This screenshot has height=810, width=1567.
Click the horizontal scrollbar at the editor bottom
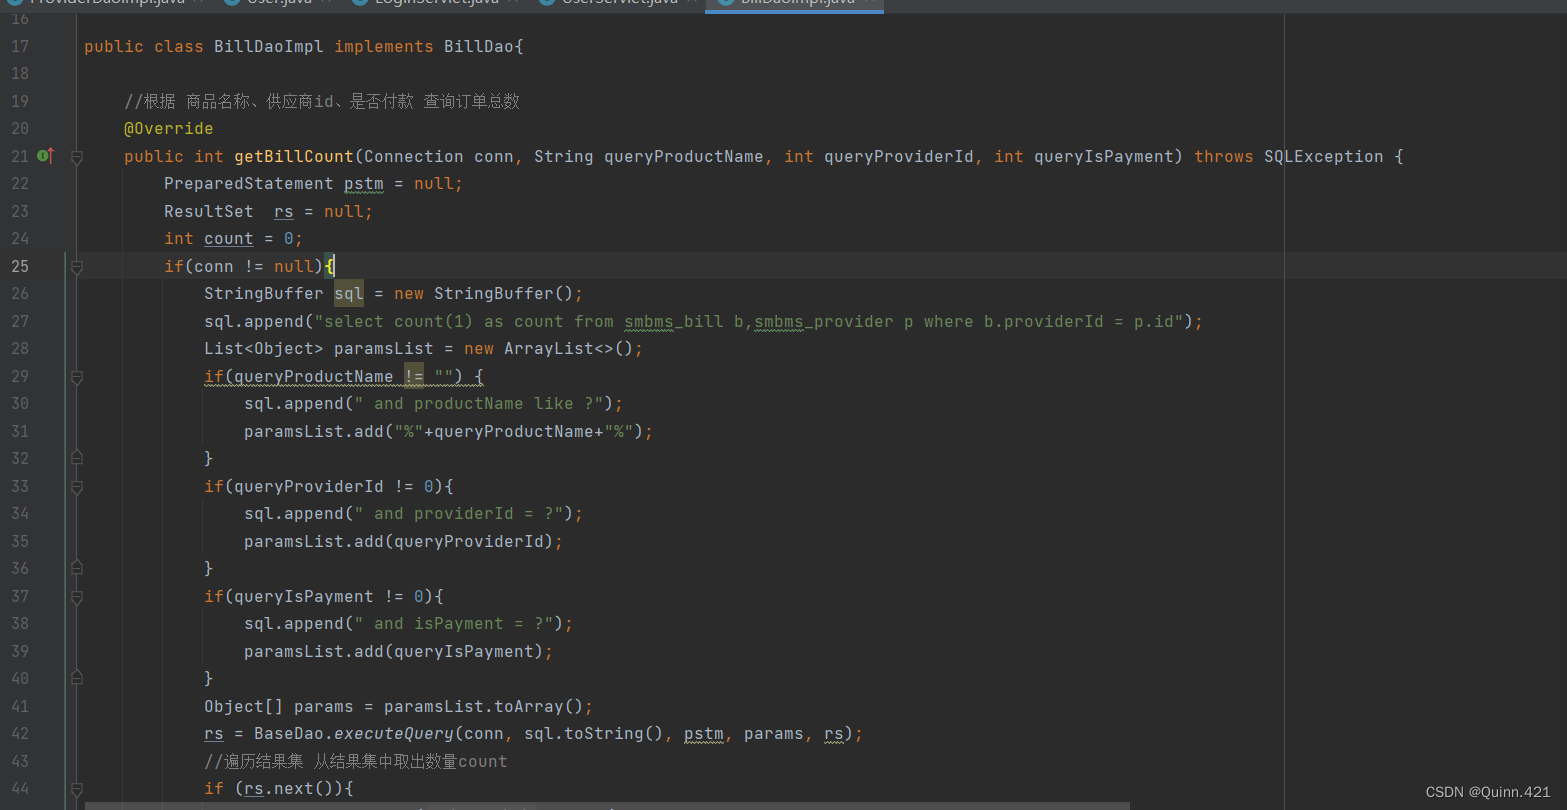607,805
